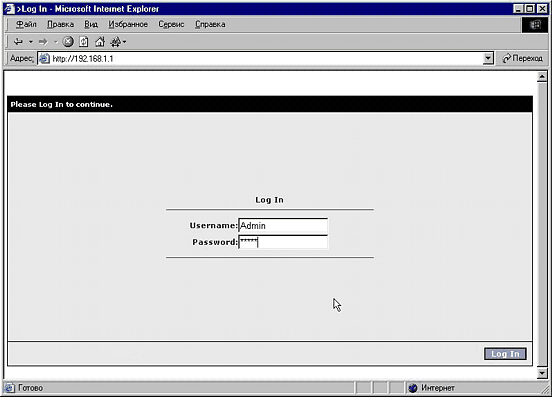
Task: Click the scrollbar down arrow
Action: (x=542, y=373)
